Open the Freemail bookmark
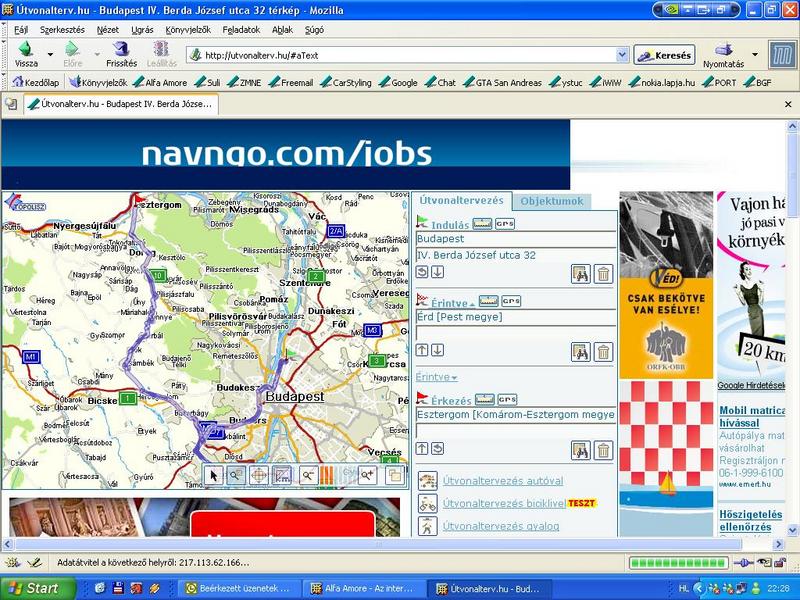Screen dimensions: 800x600 click(x=291, y=82)
